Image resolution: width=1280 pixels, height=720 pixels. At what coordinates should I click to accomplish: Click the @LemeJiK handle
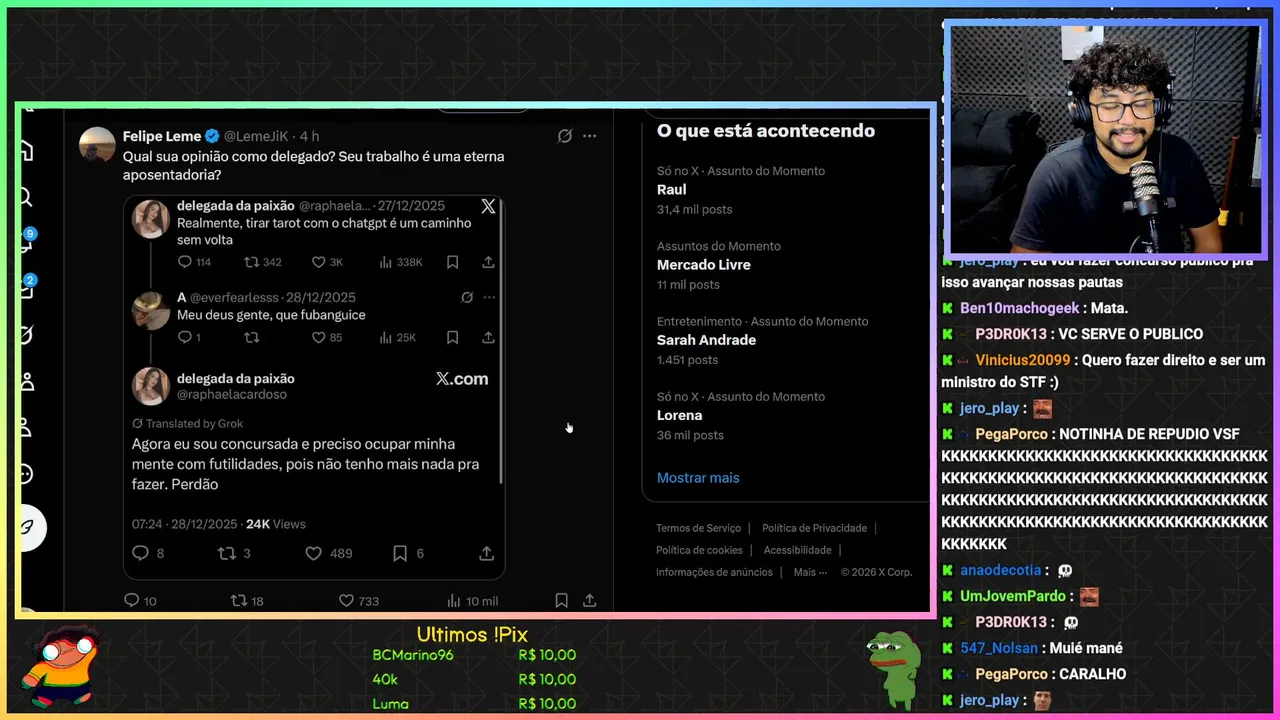258,136
